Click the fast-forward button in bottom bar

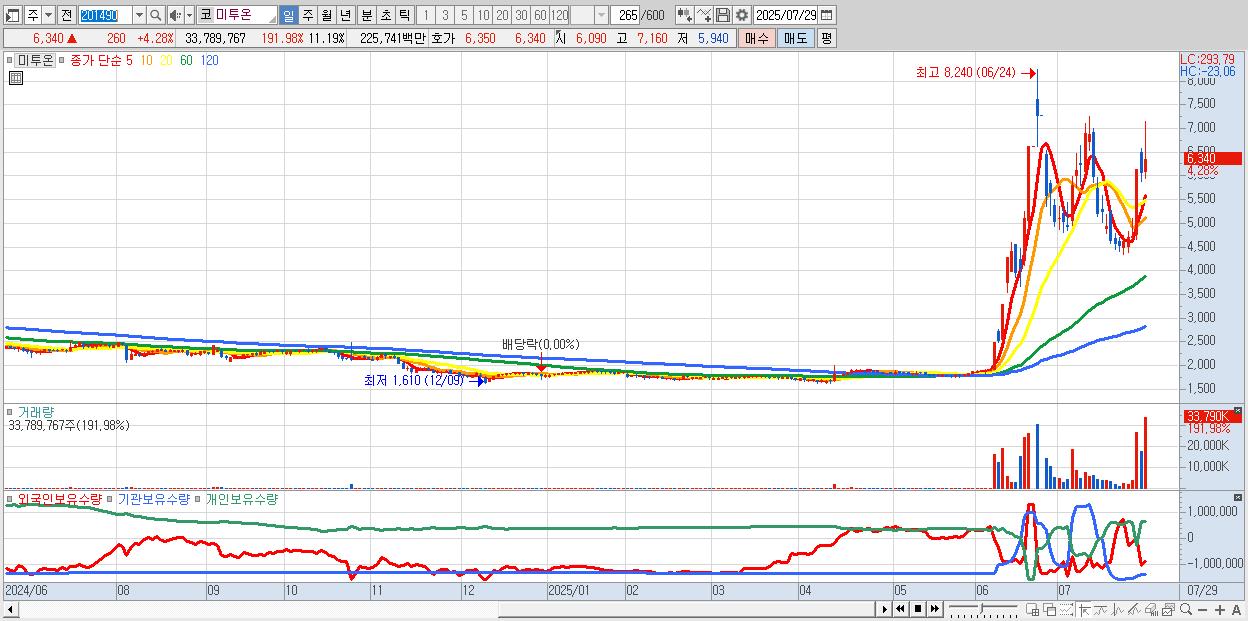click(934, 609)
